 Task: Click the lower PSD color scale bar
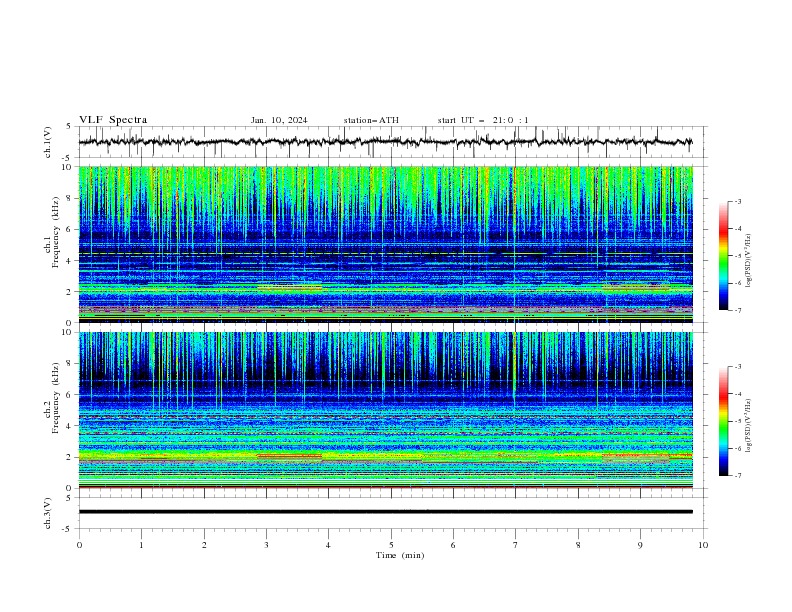[723, 421]
